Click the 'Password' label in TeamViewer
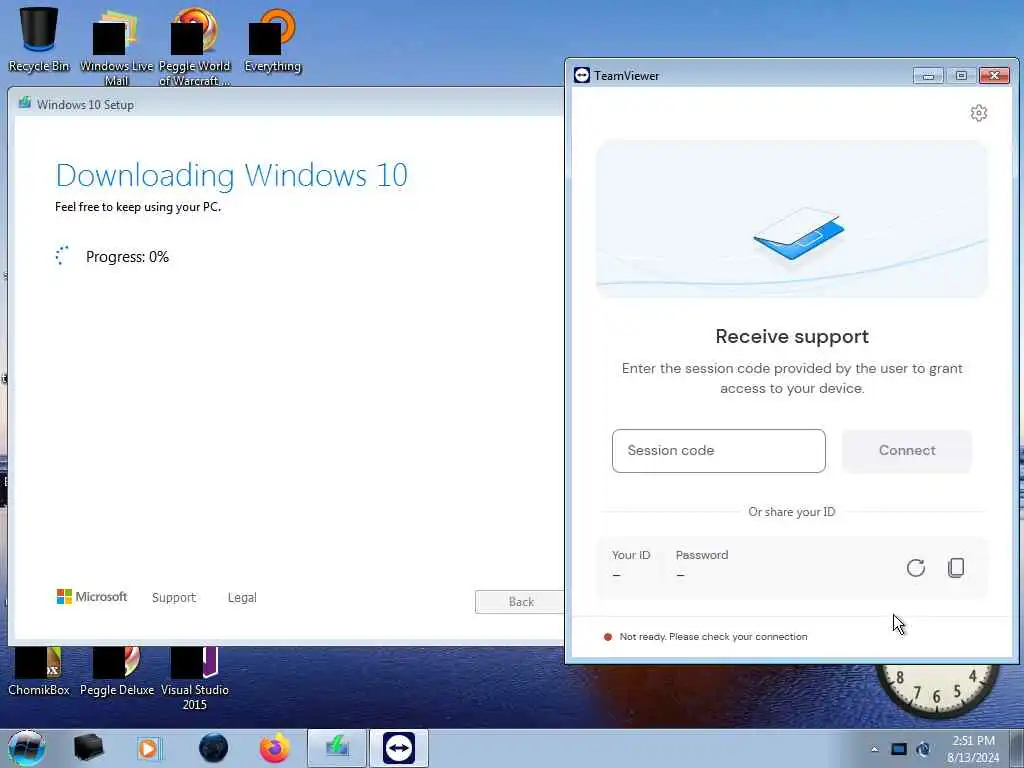The height and width of the screenshot is (768, 1024). point(701,555)
